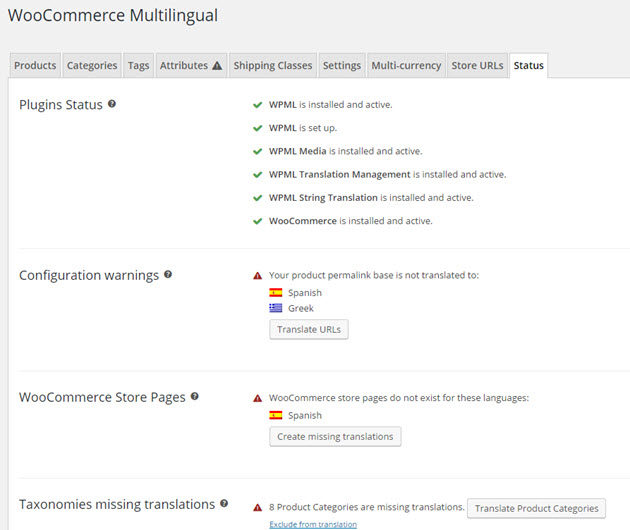The image size is (630, 530).
Task: Click Create missing translations button
Action: click(x=335, y=436)
